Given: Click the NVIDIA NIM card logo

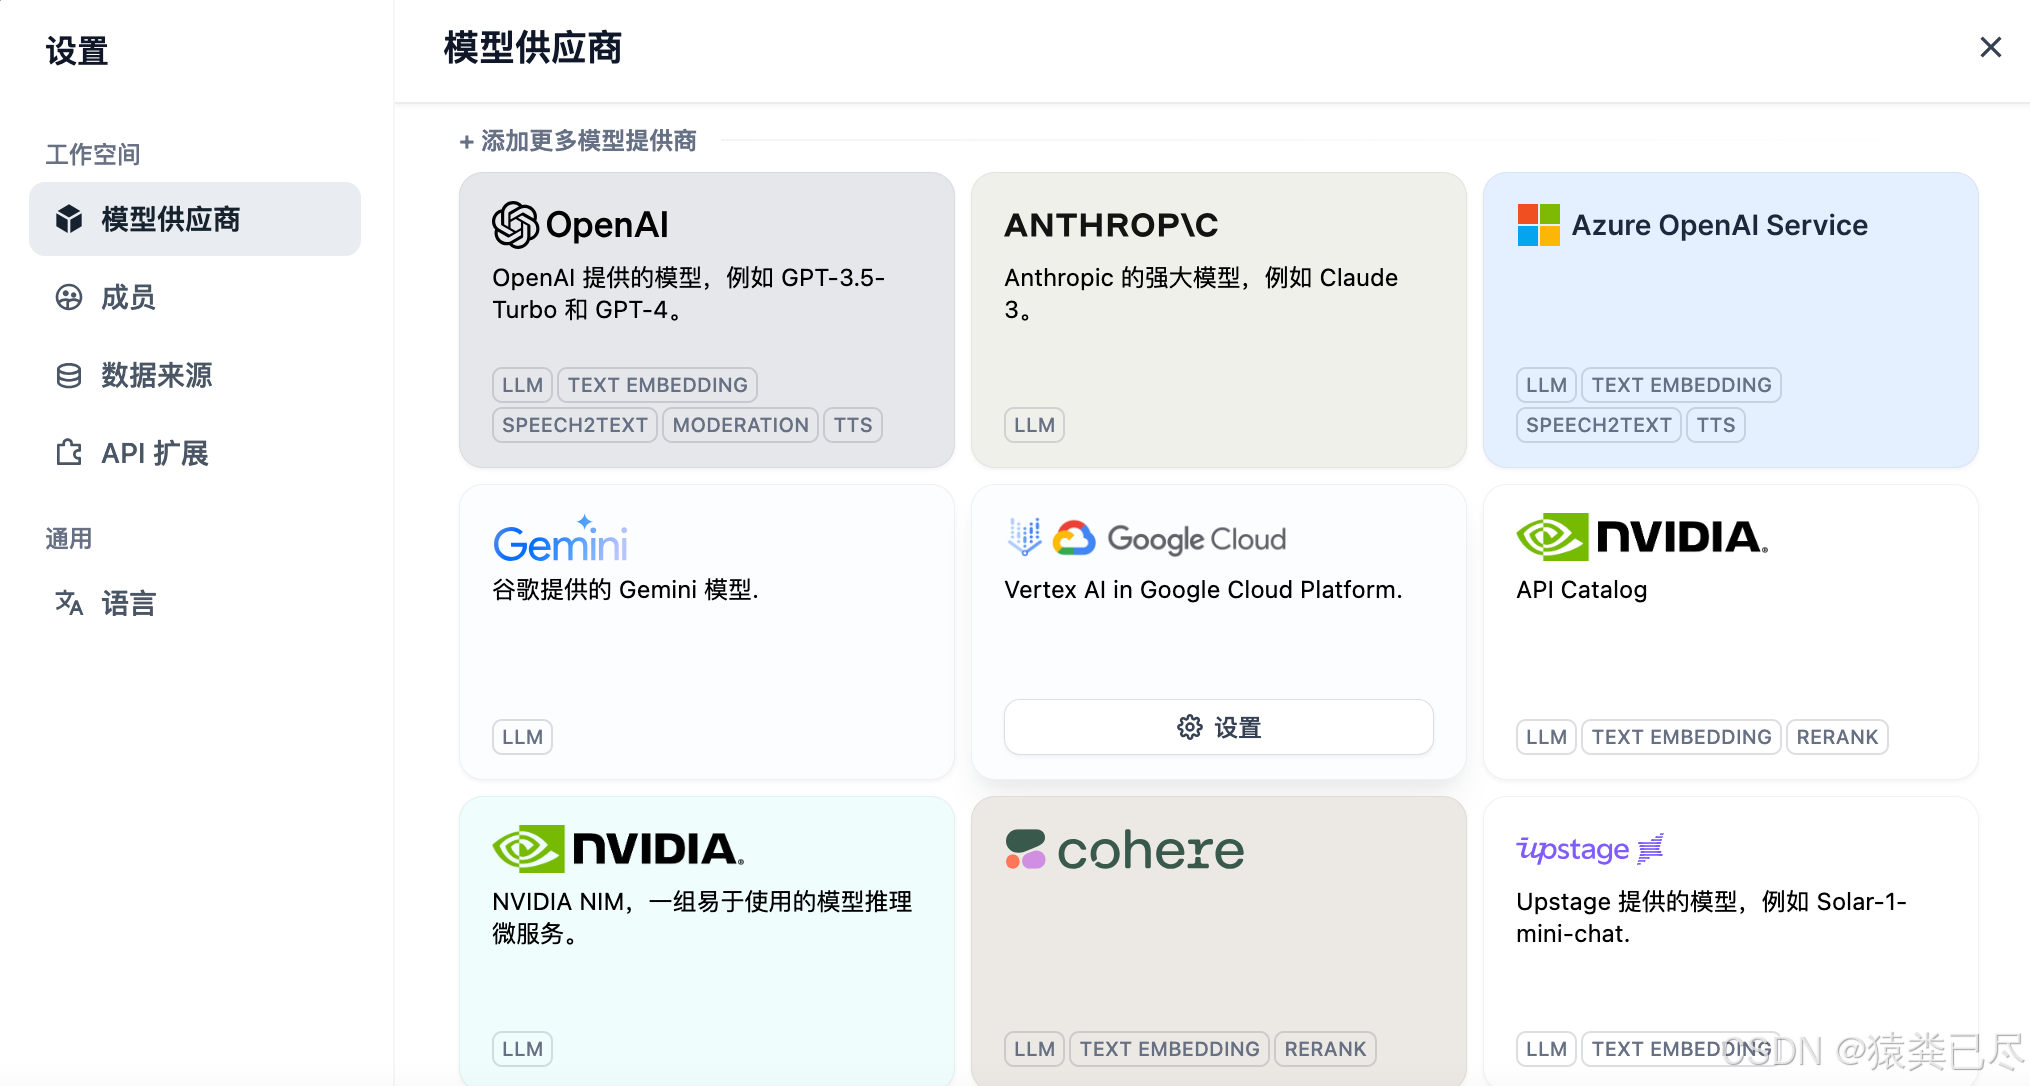Looking at the screenshot, I should point(618,849).
